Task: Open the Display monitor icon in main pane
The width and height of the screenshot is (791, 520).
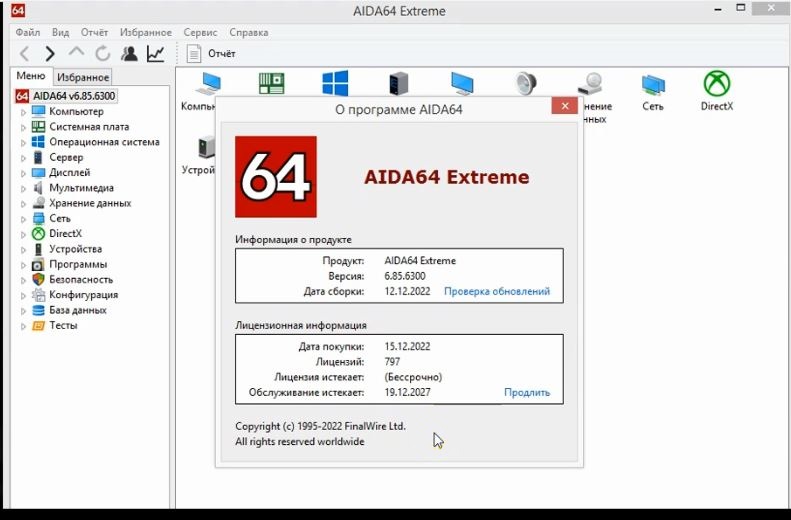Action: pos(462,83)
